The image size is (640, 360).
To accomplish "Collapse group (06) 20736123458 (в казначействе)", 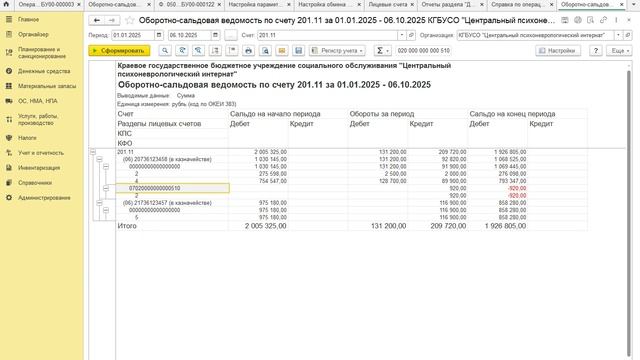I will click(x=99, y=159).
